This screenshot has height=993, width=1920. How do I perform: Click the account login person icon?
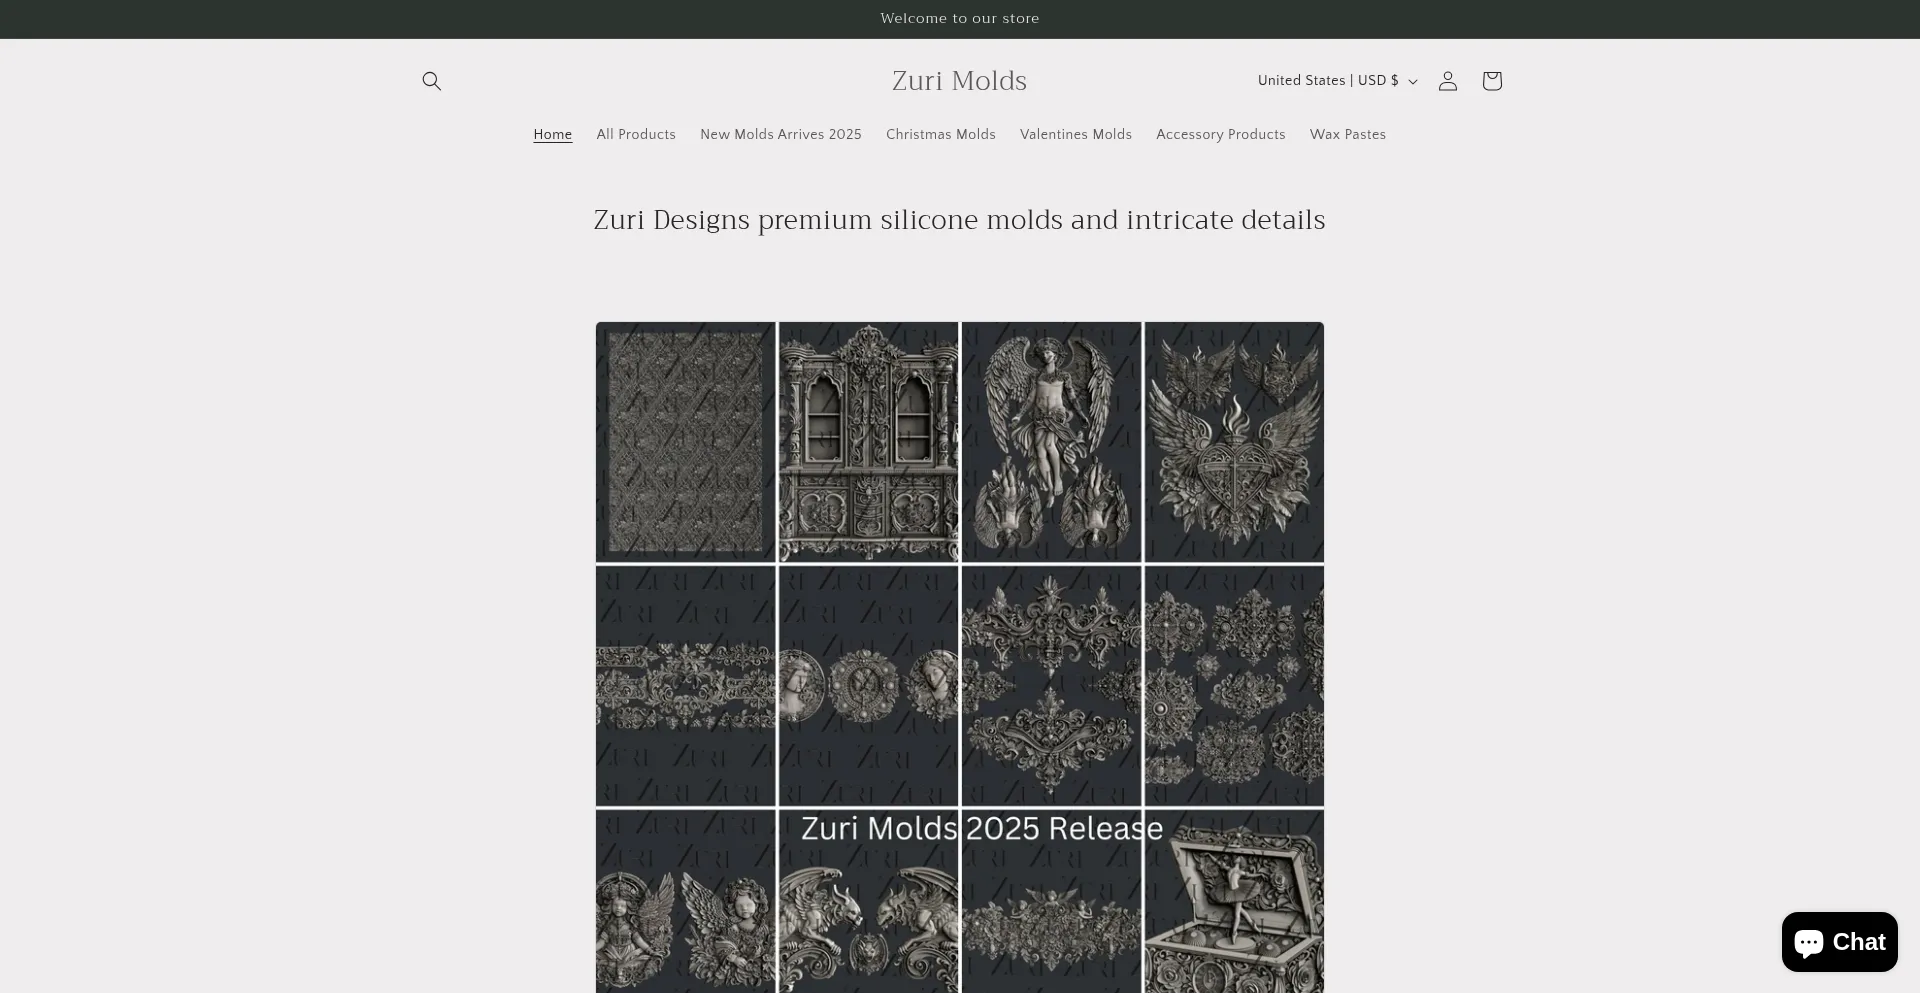point(1447,81)
